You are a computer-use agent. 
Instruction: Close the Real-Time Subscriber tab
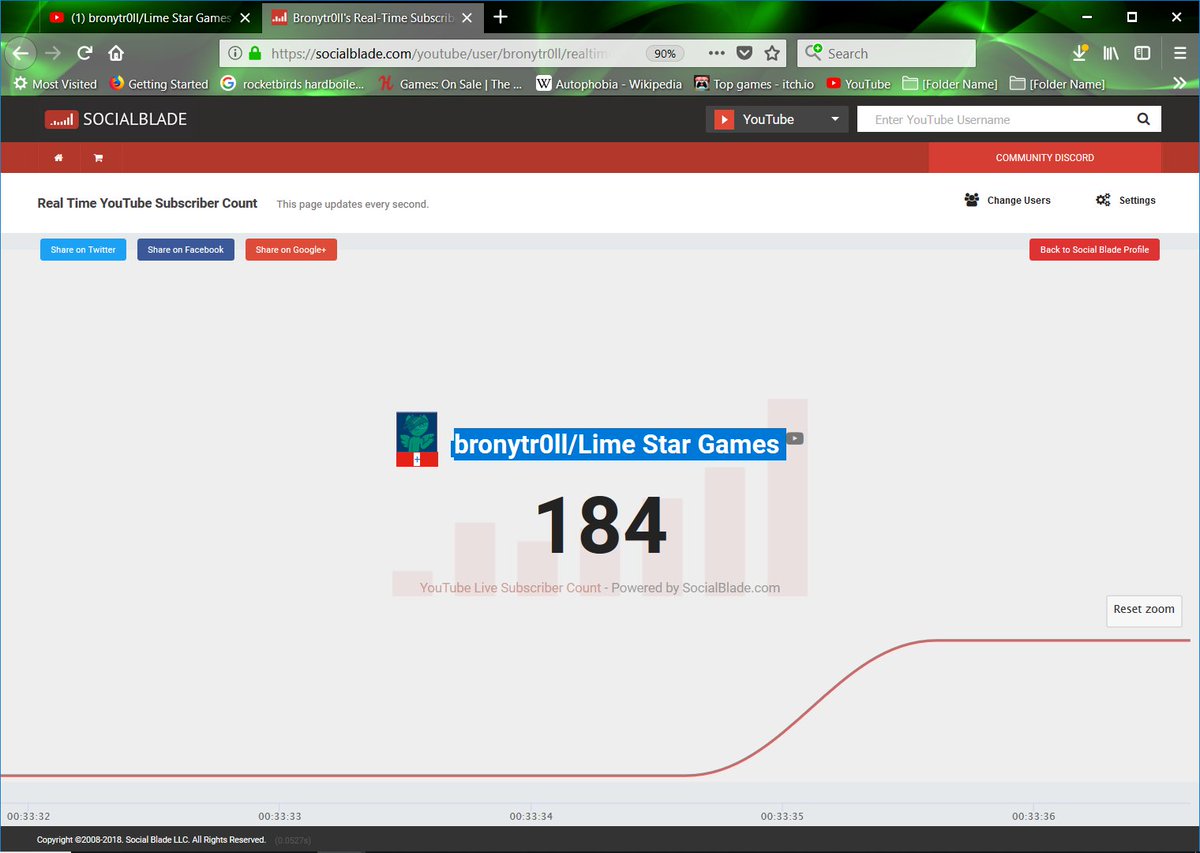coord(469,17)
